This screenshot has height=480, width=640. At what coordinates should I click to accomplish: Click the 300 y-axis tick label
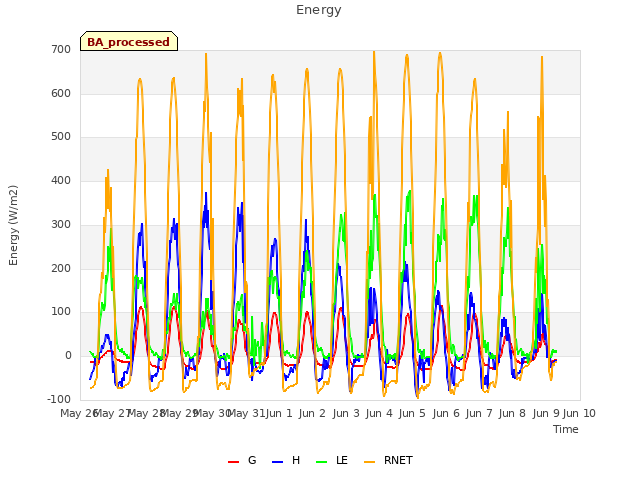click(61, 224)
